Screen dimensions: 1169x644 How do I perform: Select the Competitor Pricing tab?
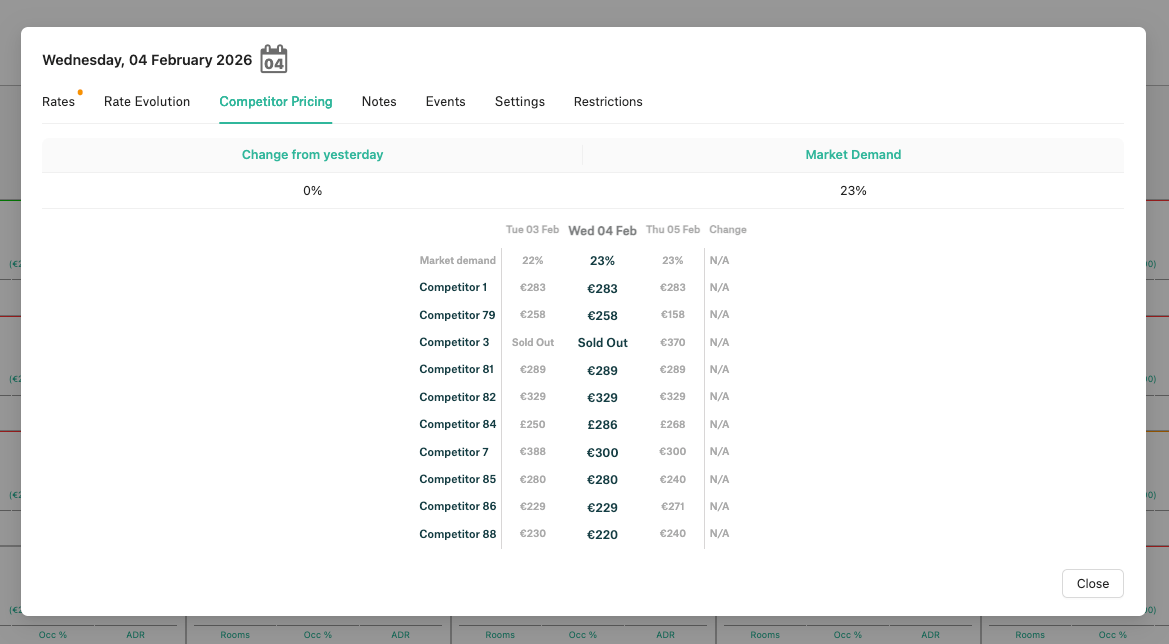point(276,101)
